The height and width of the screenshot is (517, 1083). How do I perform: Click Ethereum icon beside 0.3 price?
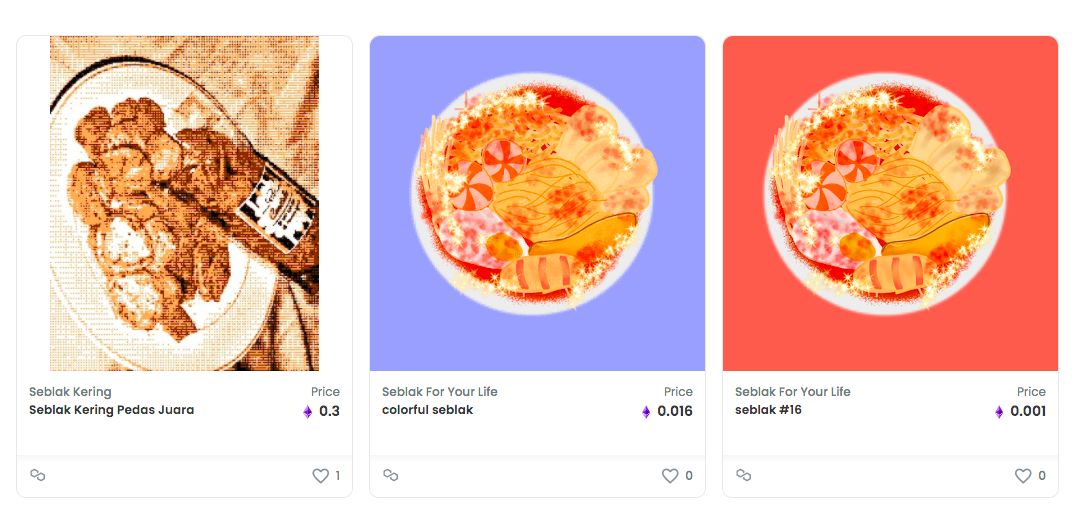coord(307,412)
